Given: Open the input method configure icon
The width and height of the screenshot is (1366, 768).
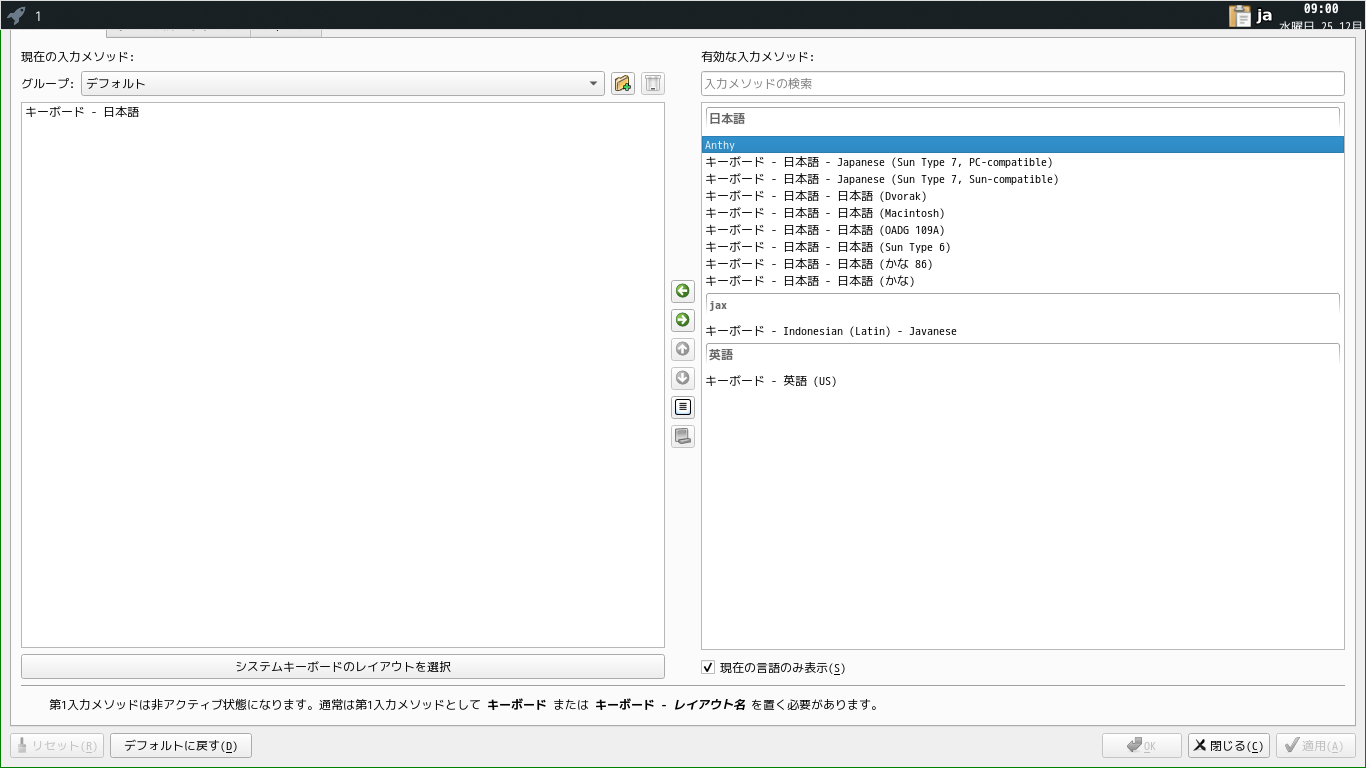Looking at the screenshot, I should pyautogui.click(x=683, y=407).
